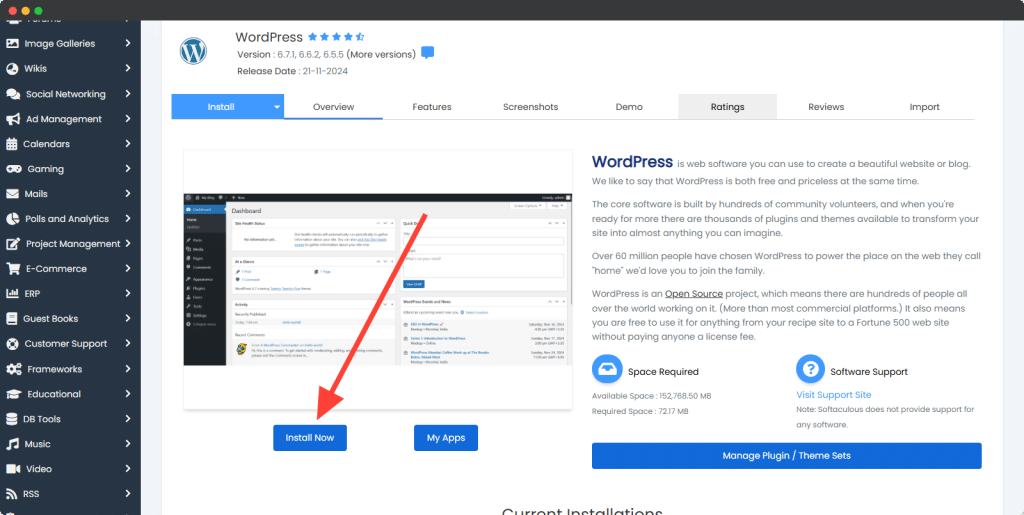
Task: Switch to the Overview tab
Action: (333, 107)
